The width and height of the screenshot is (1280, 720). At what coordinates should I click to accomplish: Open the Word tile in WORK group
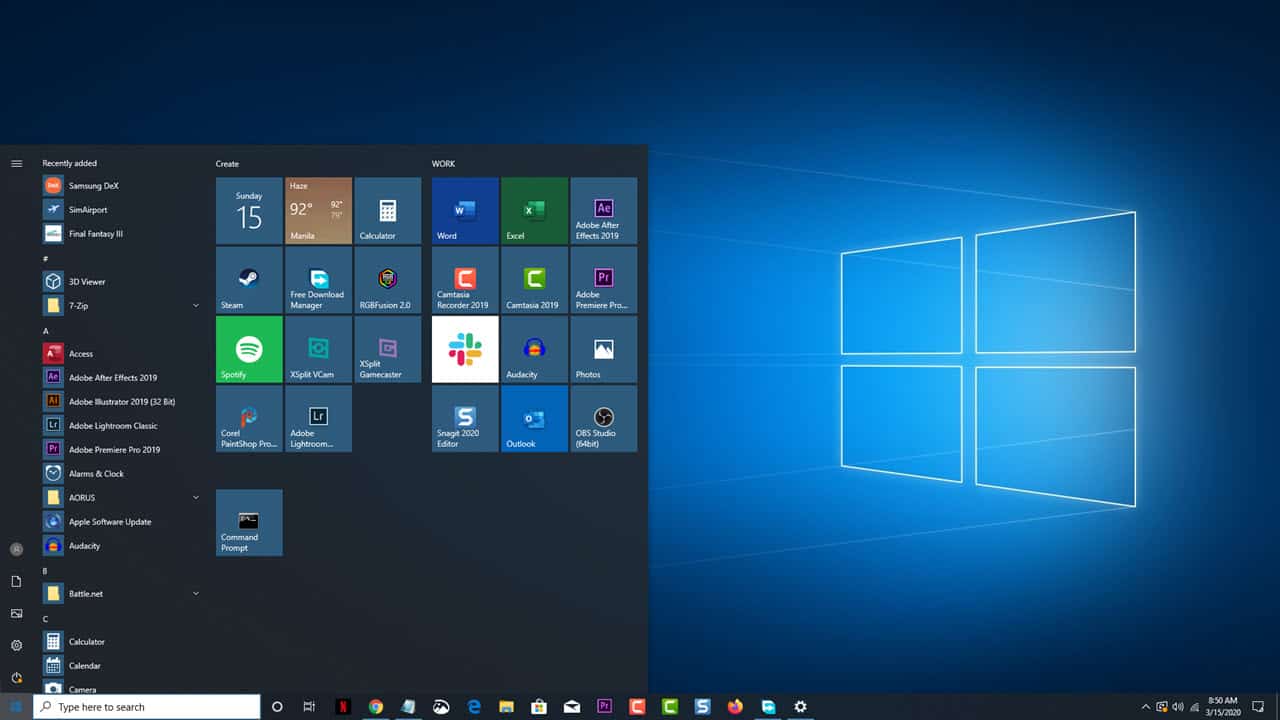pos(464,210)
